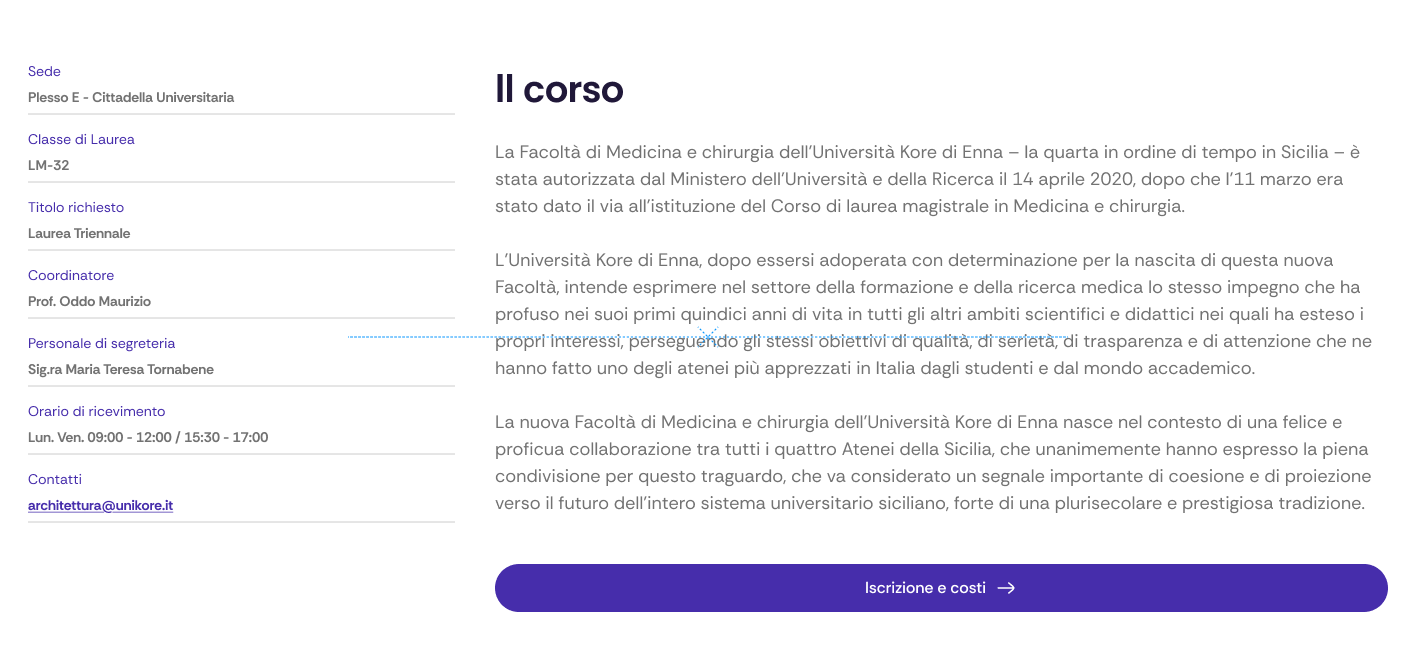Screen dimensions: 1406x648
Task: Click the paragraph starting La nuova Facoltà
Action: coord(932,463)
